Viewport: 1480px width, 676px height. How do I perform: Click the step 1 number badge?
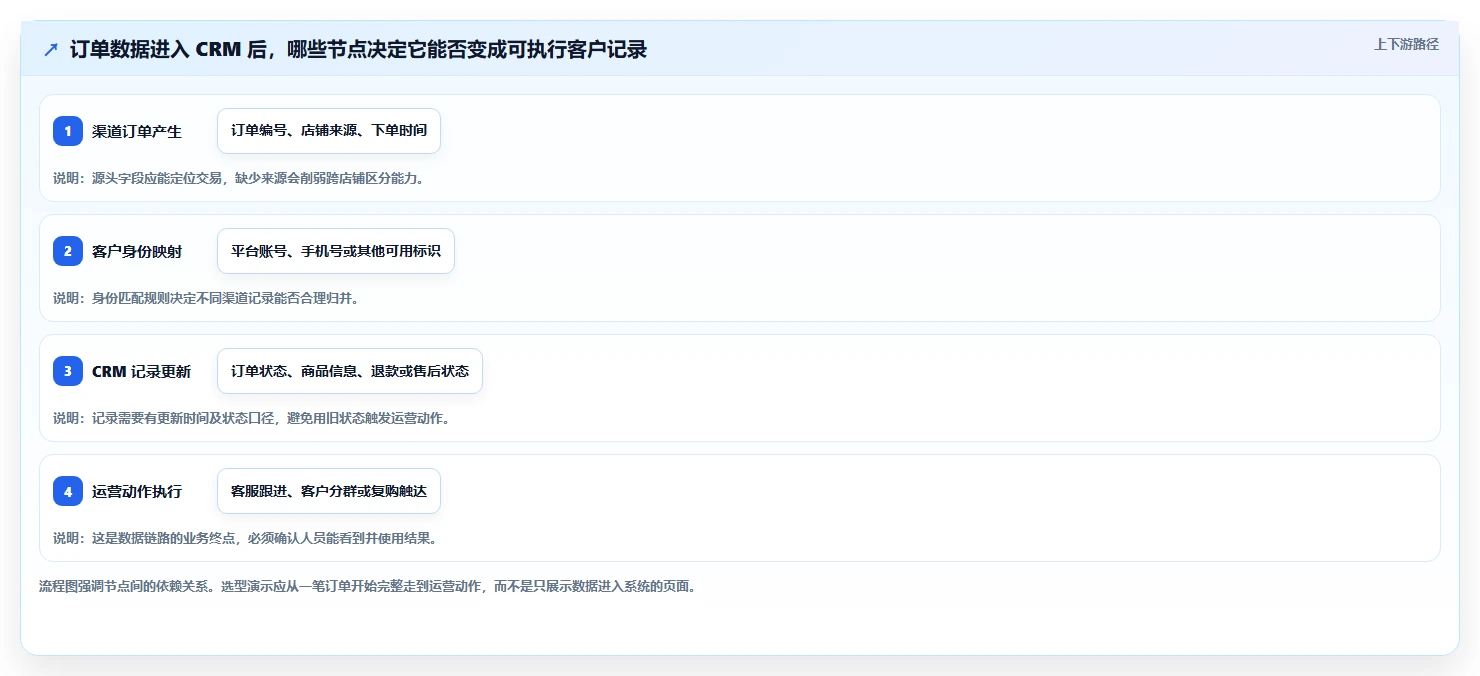pos(68,131)
